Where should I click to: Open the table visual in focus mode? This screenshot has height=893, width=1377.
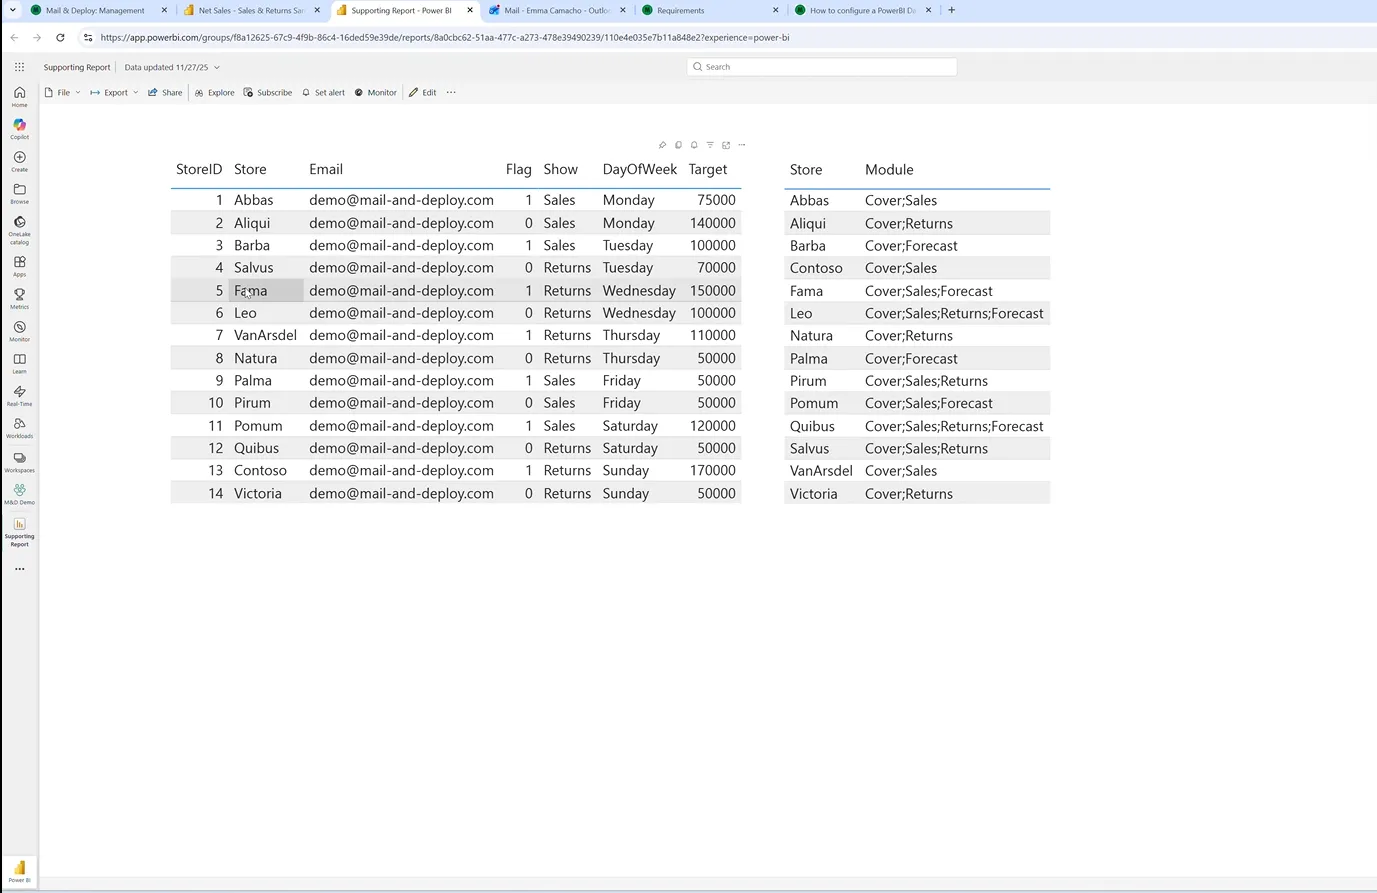click(x=726, y=145)
